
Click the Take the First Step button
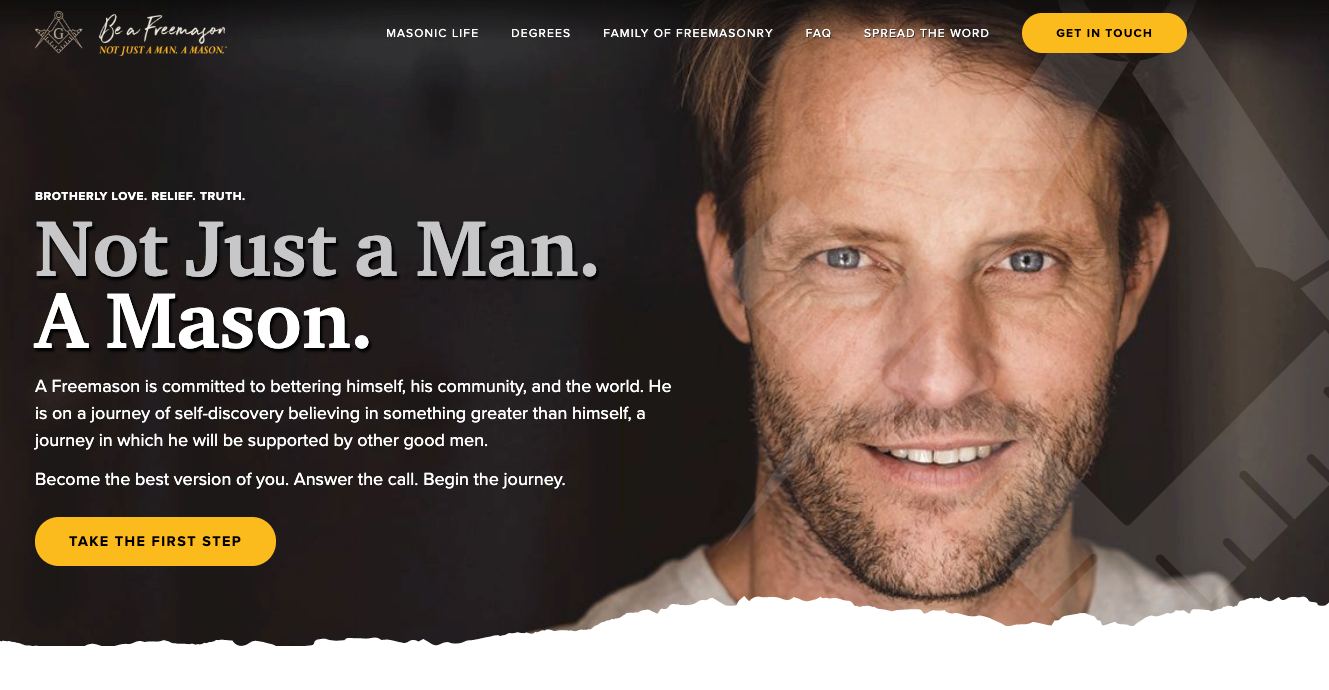coord(155,541)
